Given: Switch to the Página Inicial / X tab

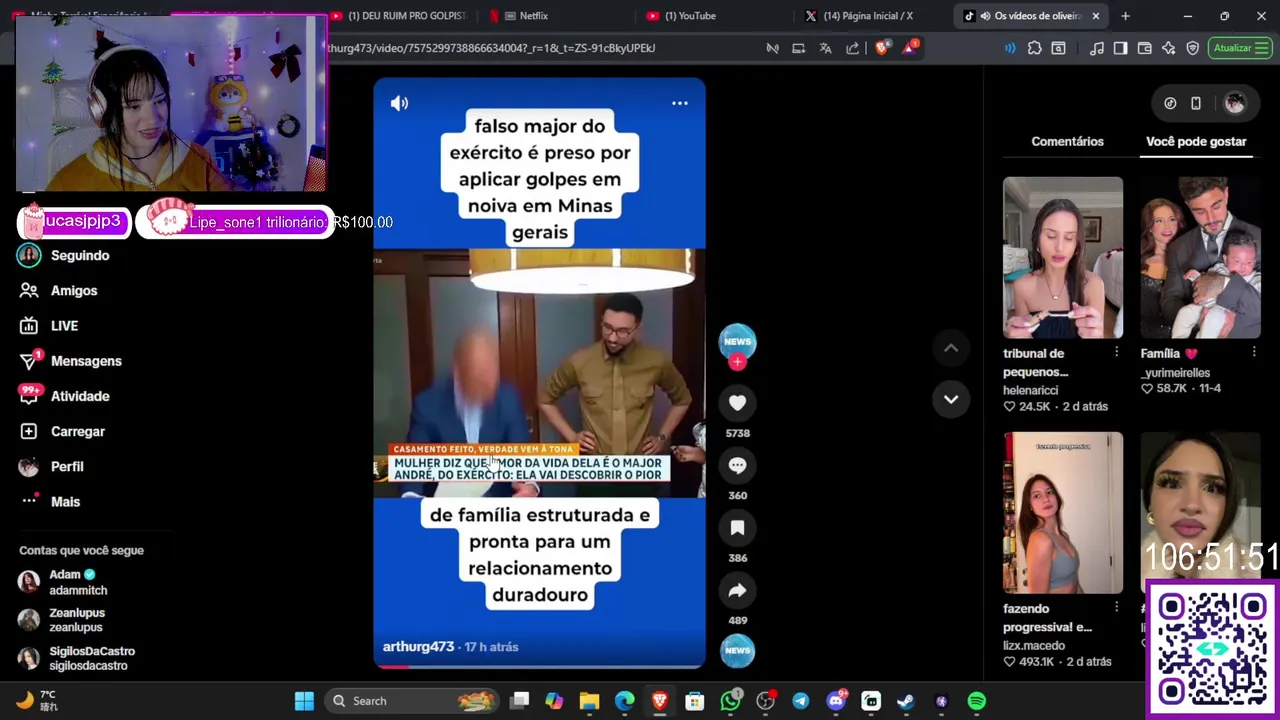Looking at the screenshot, I should pos(873,16).
